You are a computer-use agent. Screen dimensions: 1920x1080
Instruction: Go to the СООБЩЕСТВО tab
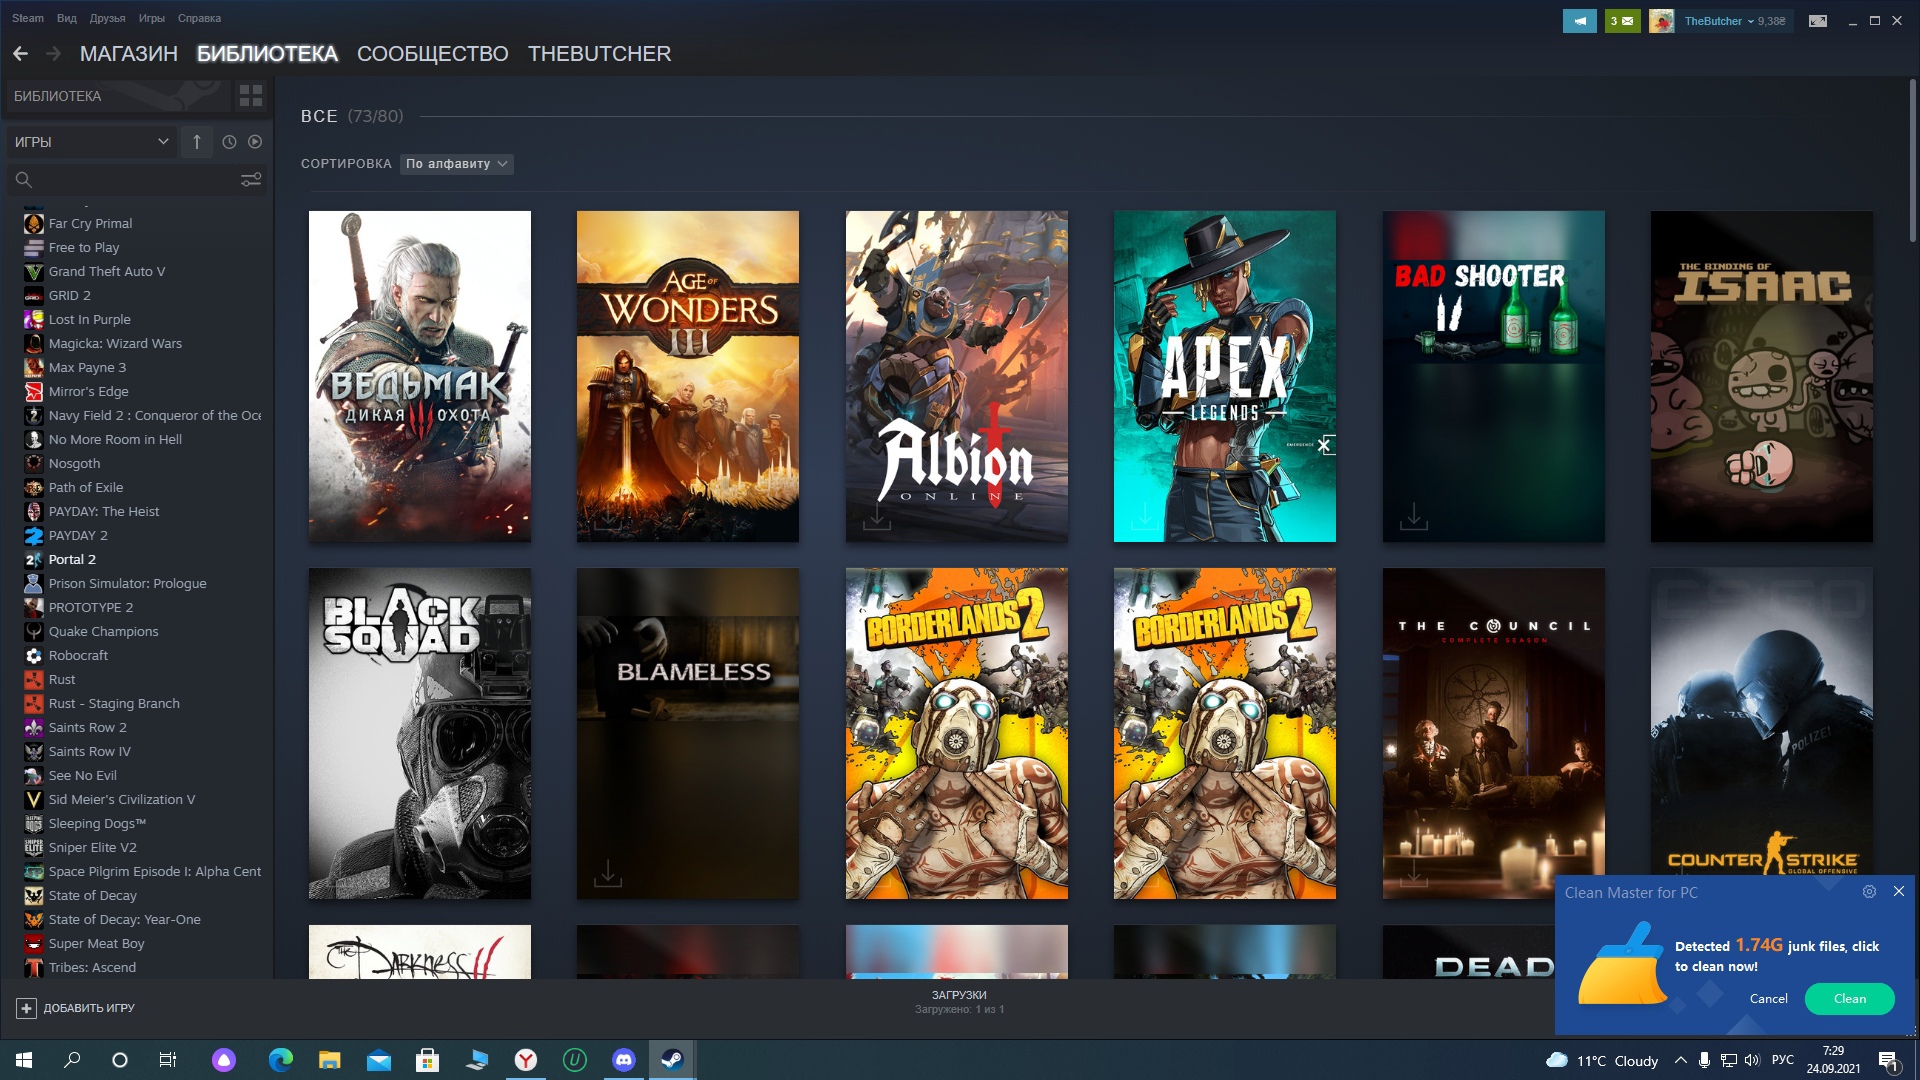point(433,54)
